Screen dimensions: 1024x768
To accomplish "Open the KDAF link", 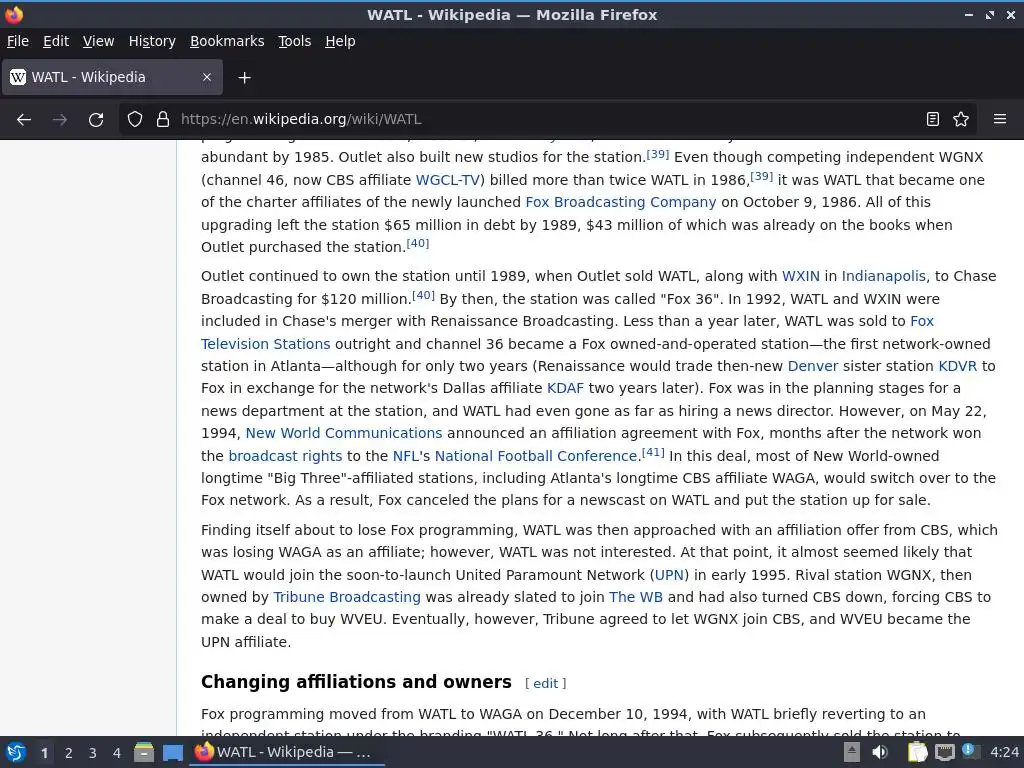I will point(565,389).
